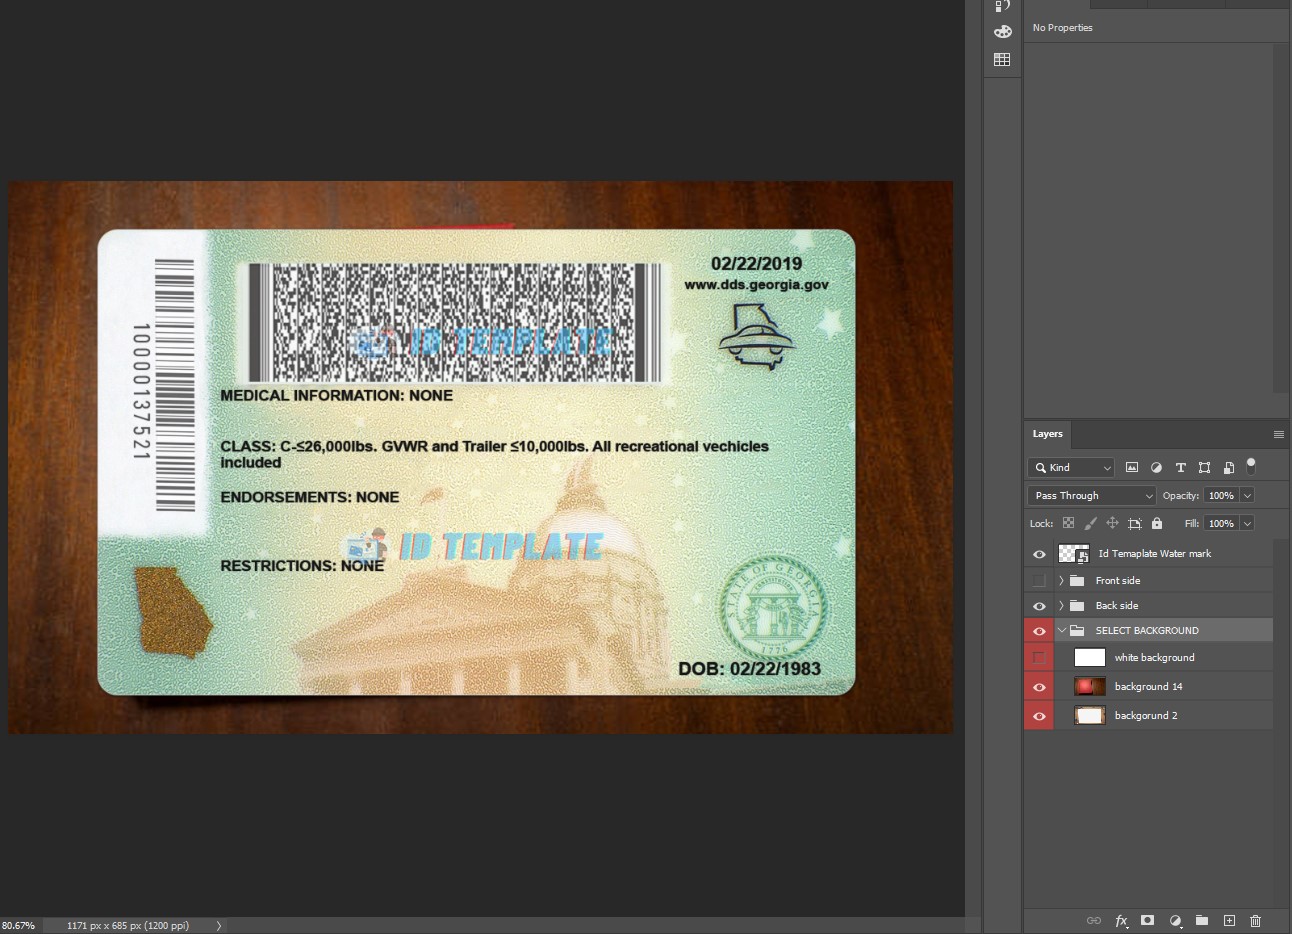
Task: Open the status bar info arrow menu
Action: pos(218,926)
